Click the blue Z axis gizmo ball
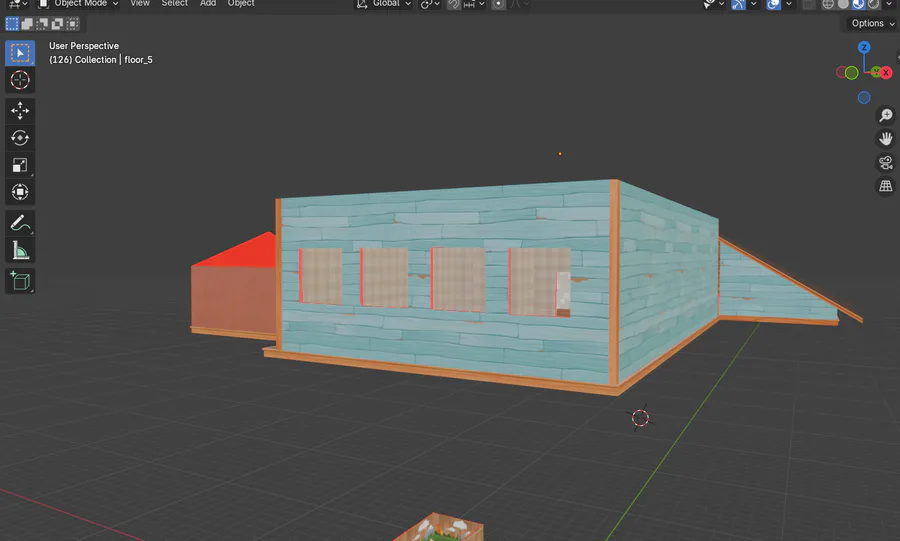The width and height of the screenshot is (900, 541). pyautogui.click(x=864, y=47)
